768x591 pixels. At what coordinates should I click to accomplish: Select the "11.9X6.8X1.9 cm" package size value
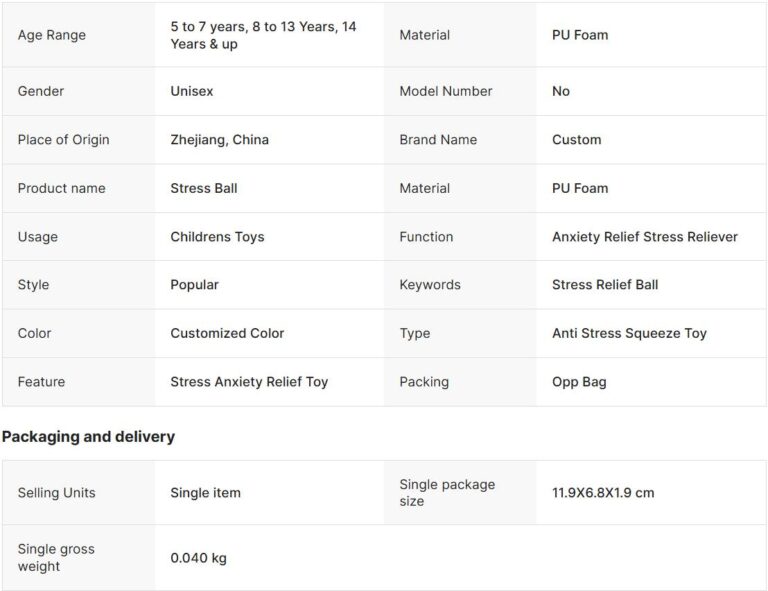click(x=603, y=493)
